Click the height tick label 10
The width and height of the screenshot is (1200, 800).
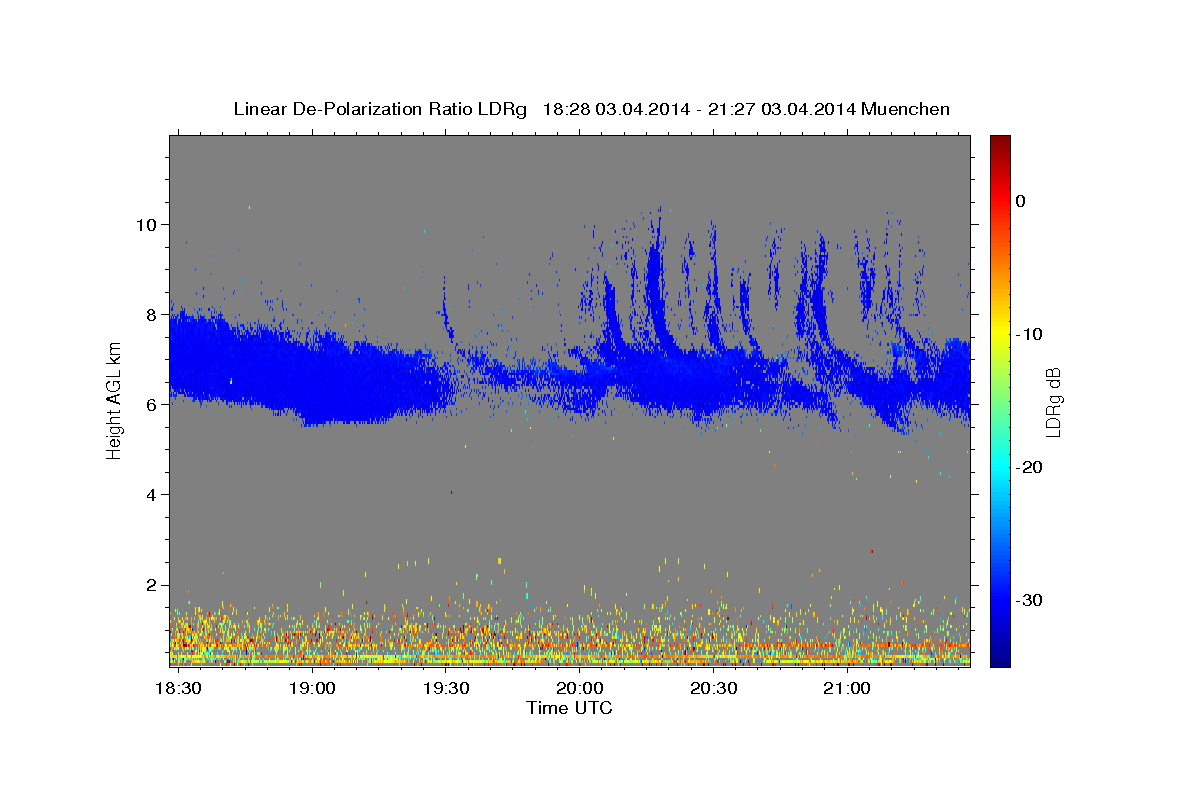(145, 224)
